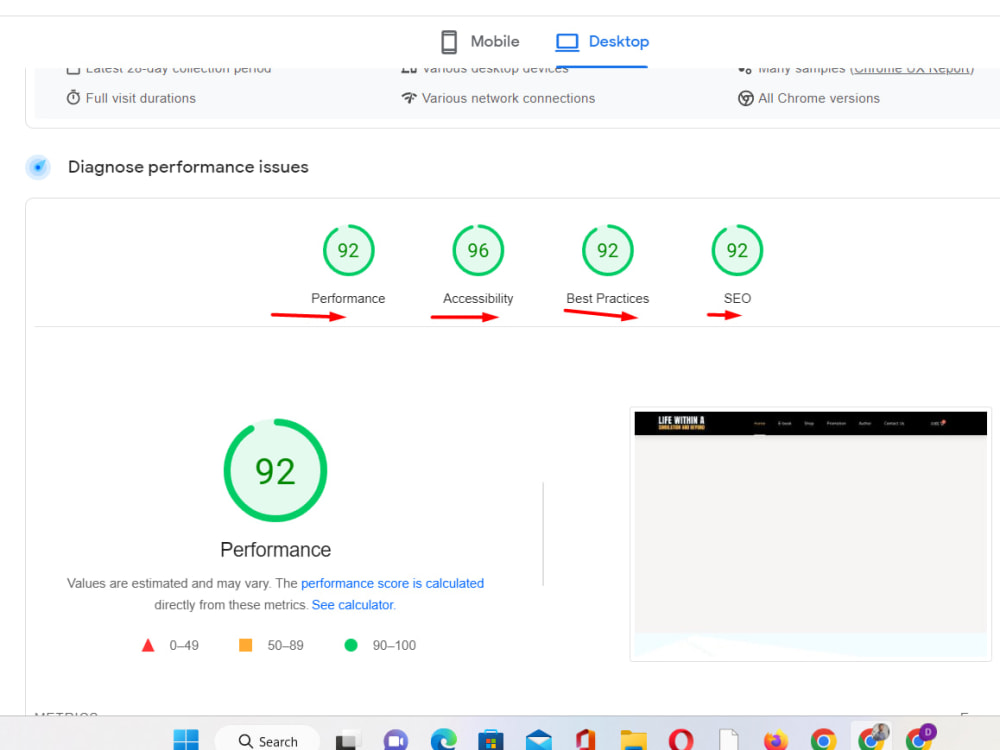Click the Accessibility label text

coord(478,298)
